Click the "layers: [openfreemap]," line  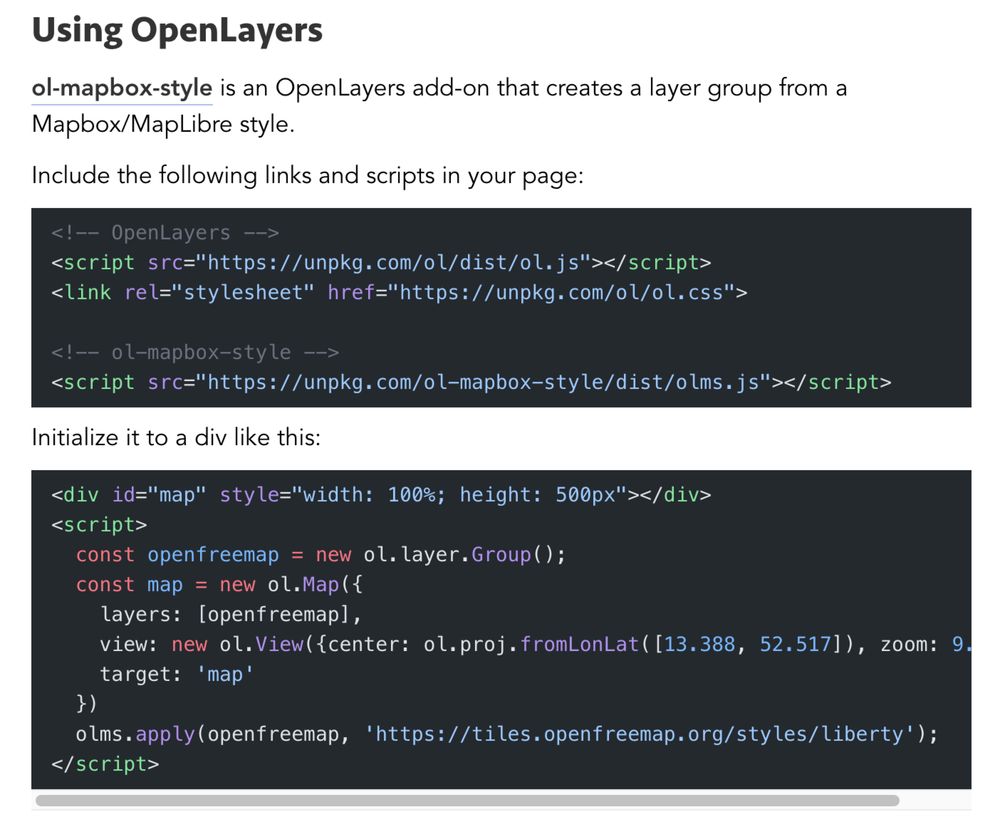pyautogui.click(x=231, y=614)
